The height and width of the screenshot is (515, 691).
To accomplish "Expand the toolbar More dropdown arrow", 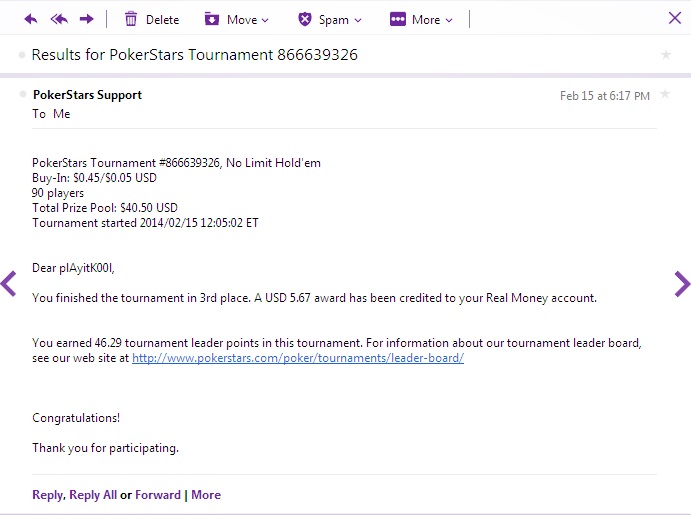I will coord(449,20).
